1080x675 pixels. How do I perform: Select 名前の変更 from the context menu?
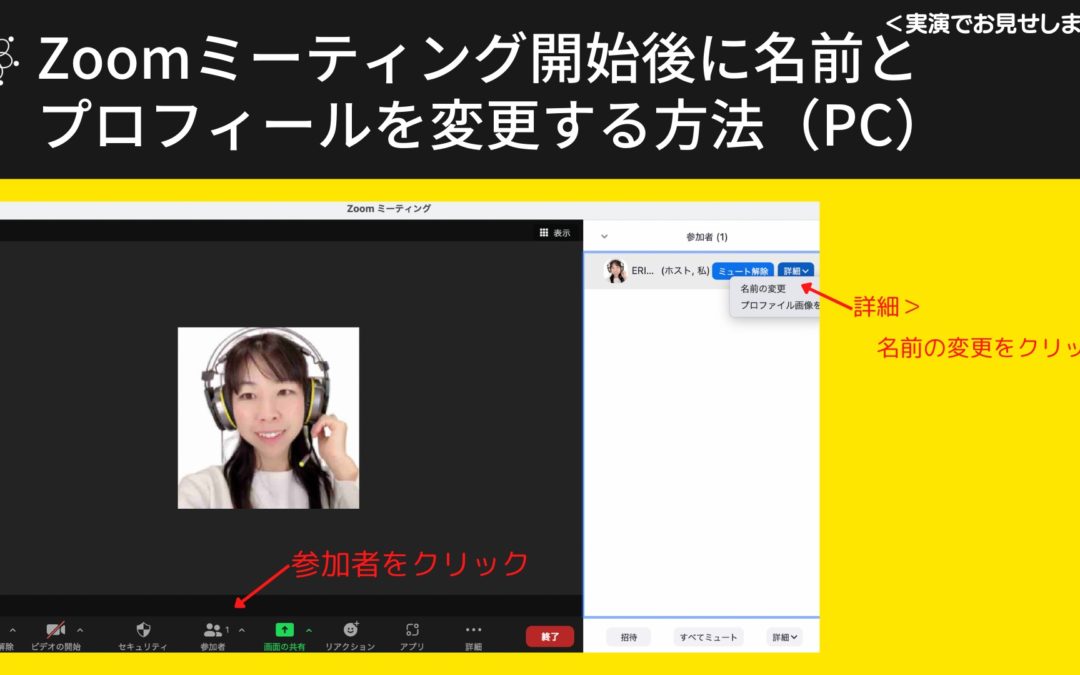tap(763, 289)
